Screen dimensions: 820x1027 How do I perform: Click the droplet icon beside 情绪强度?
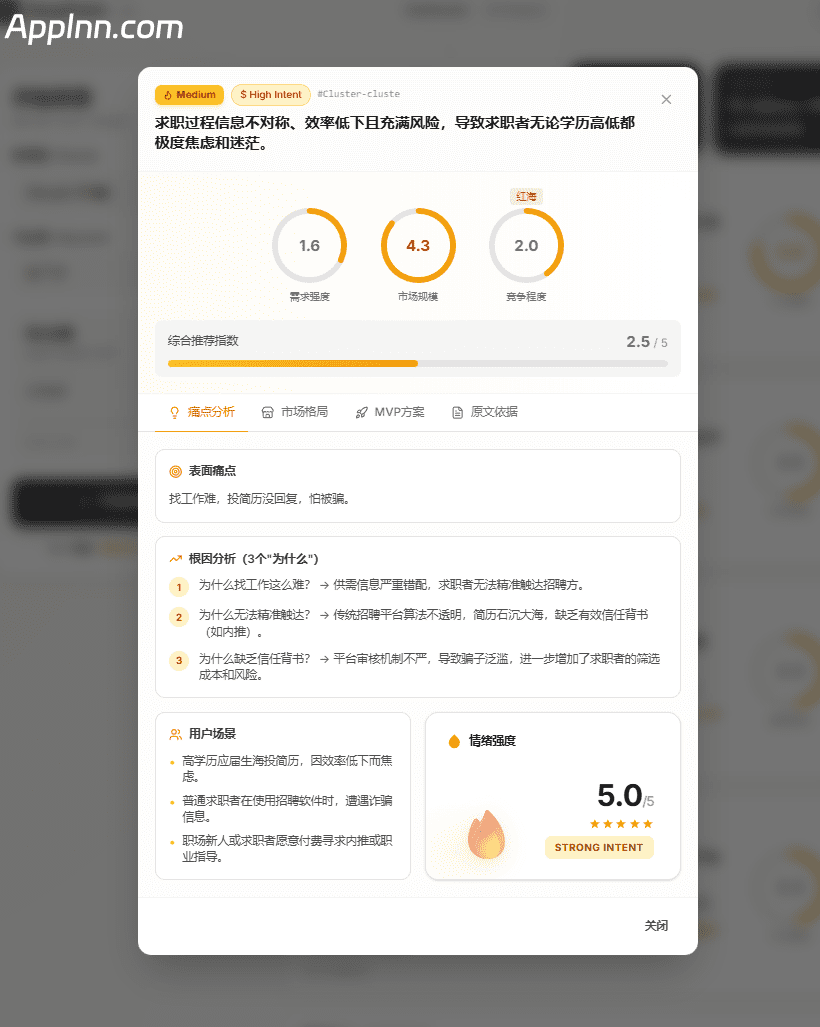point(454,741)
